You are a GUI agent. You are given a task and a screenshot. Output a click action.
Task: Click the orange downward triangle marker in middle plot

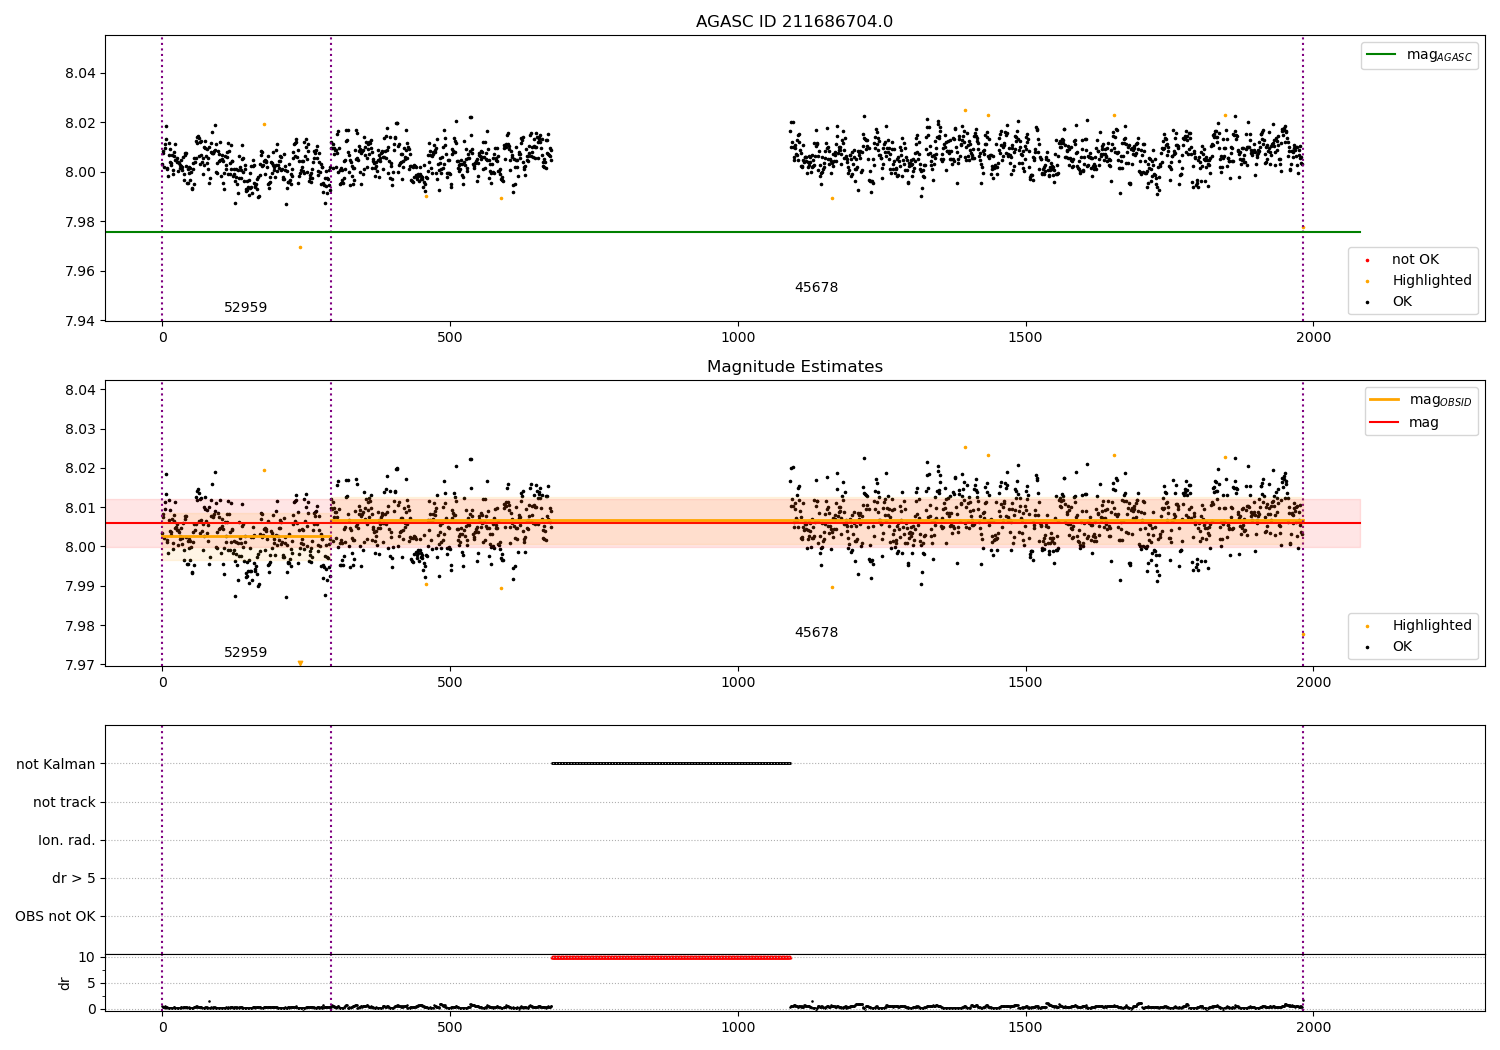click(300, 663)
